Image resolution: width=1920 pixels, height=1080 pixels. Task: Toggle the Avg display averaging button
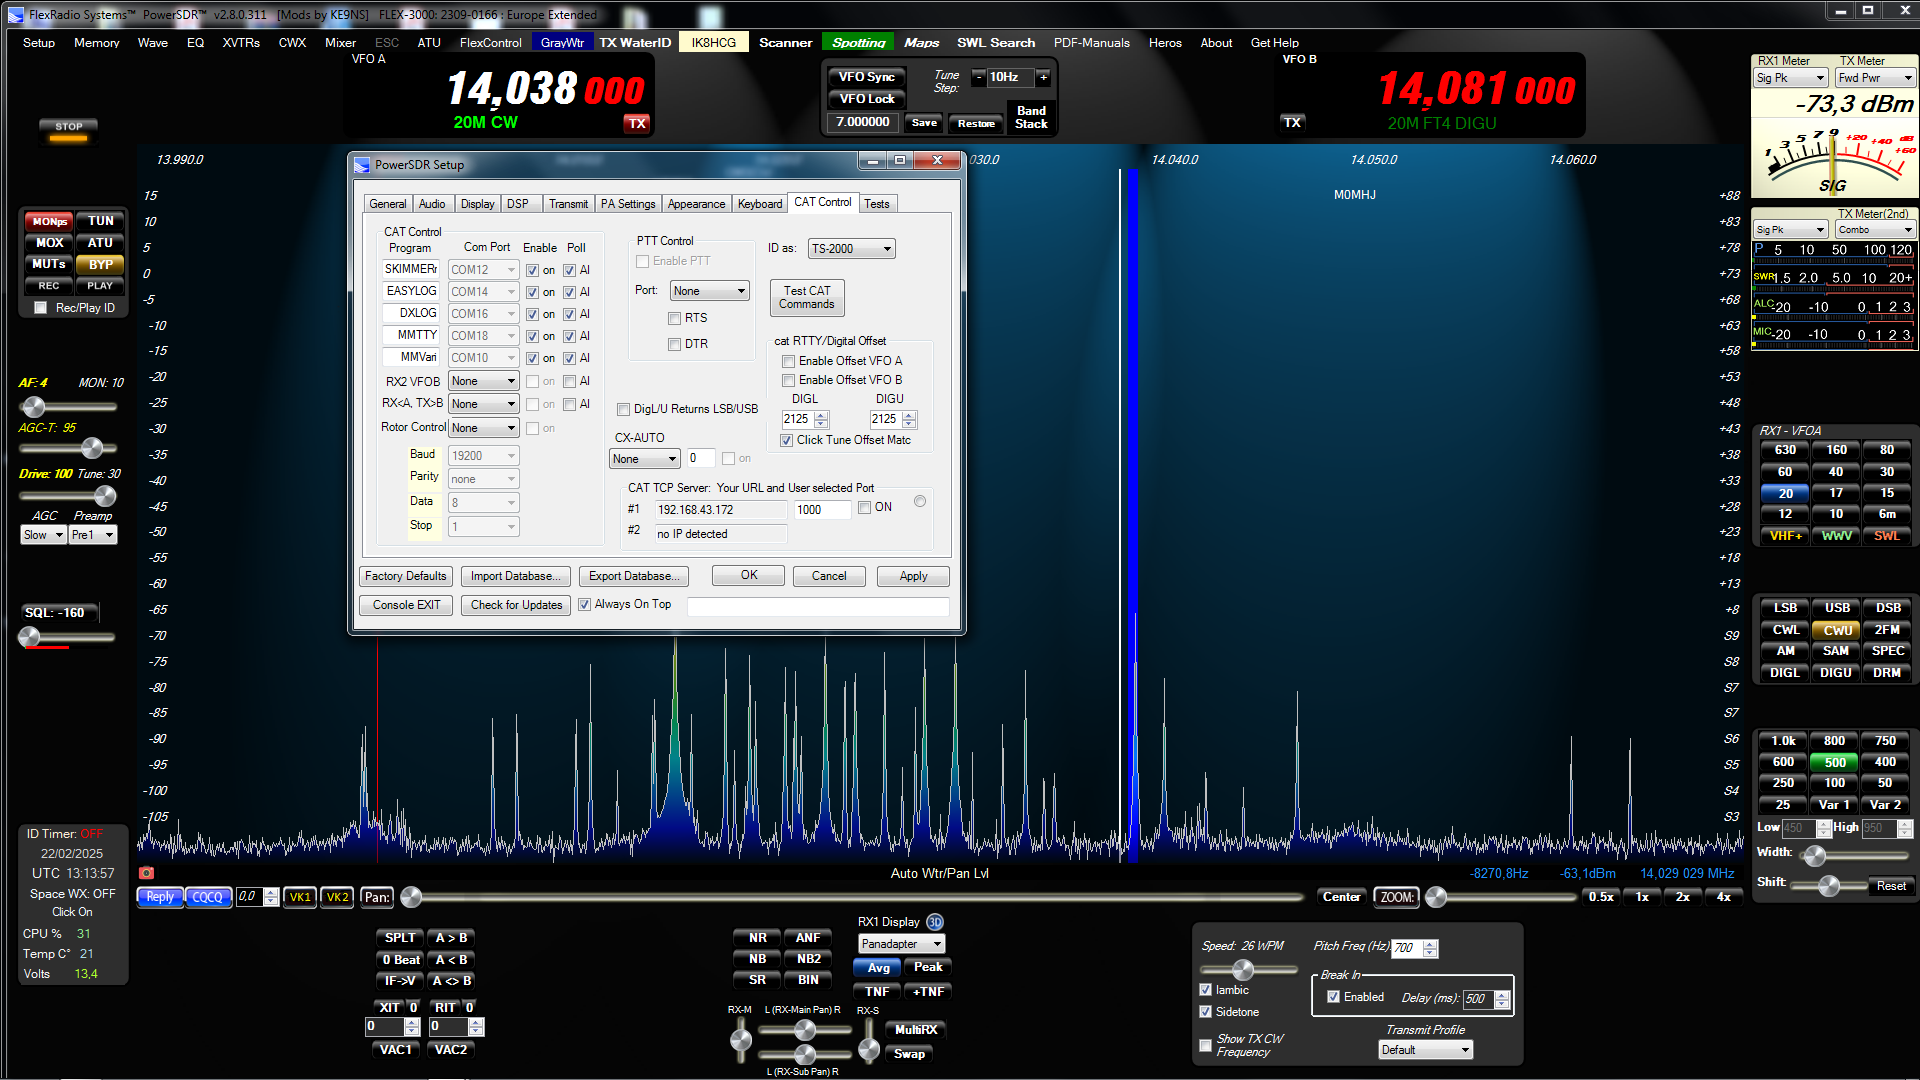click(878, 967)
